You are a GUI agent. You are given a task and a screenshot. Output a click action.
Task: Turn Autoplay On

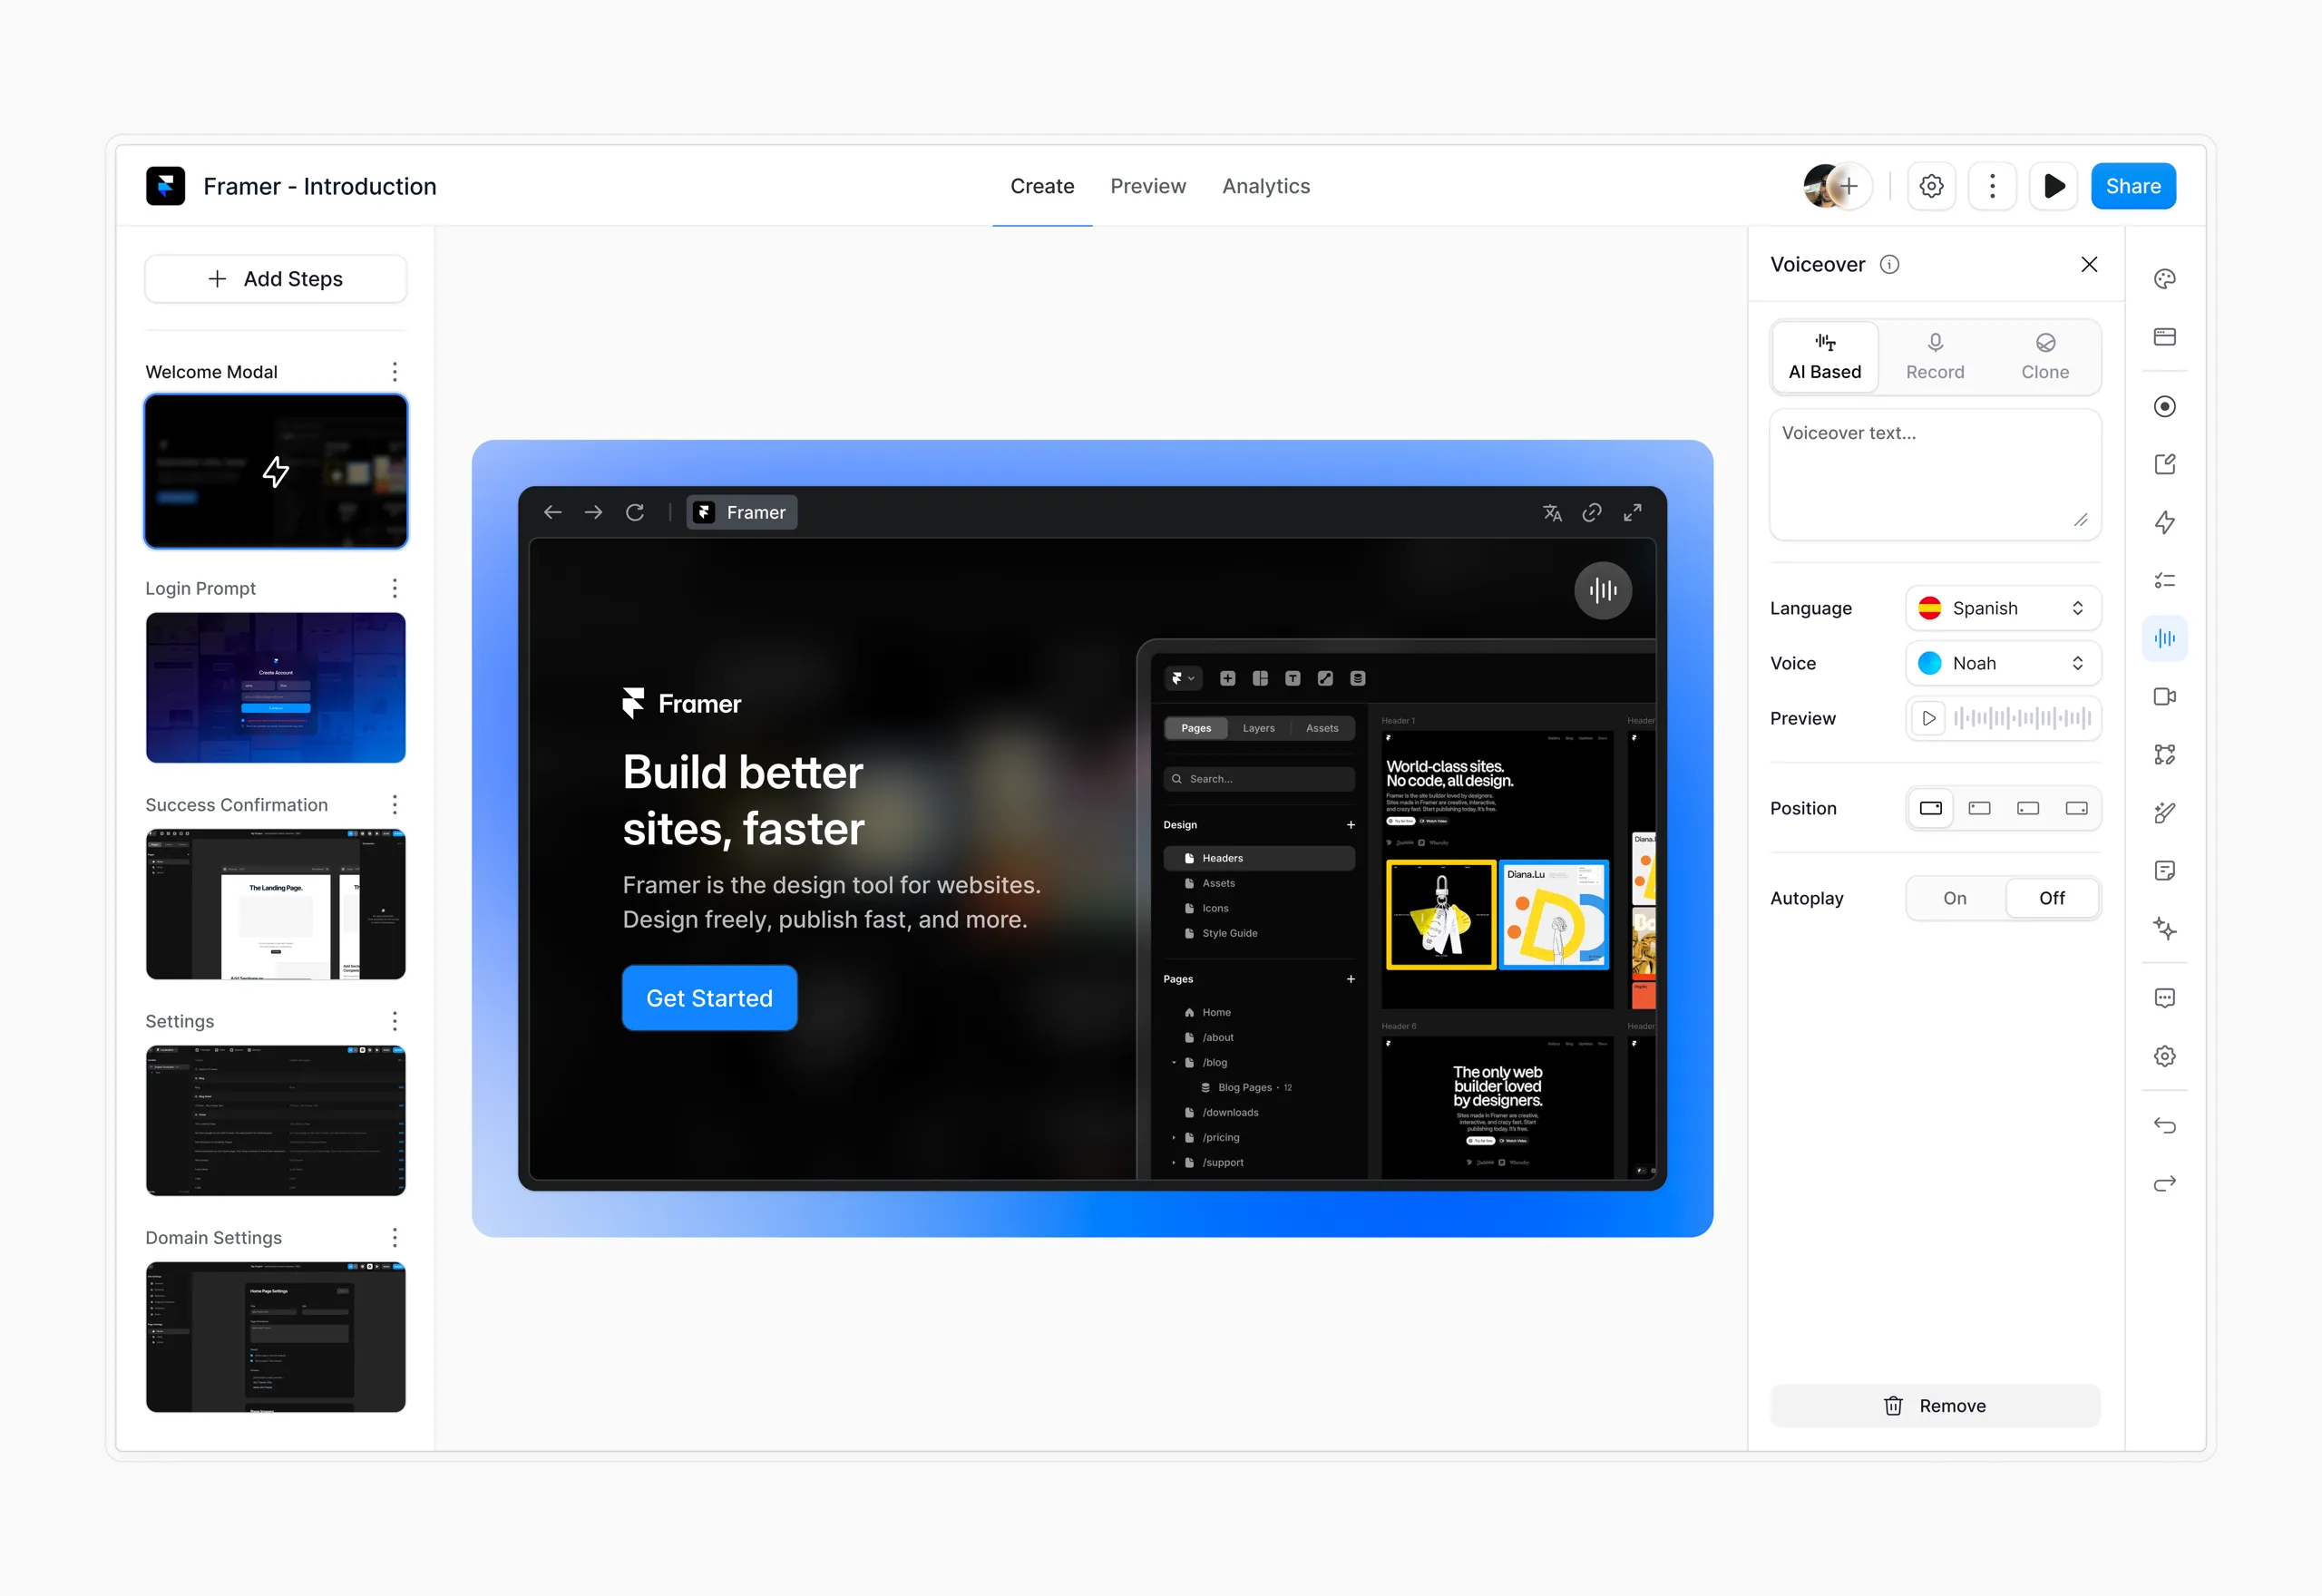tap(1954, 898)
